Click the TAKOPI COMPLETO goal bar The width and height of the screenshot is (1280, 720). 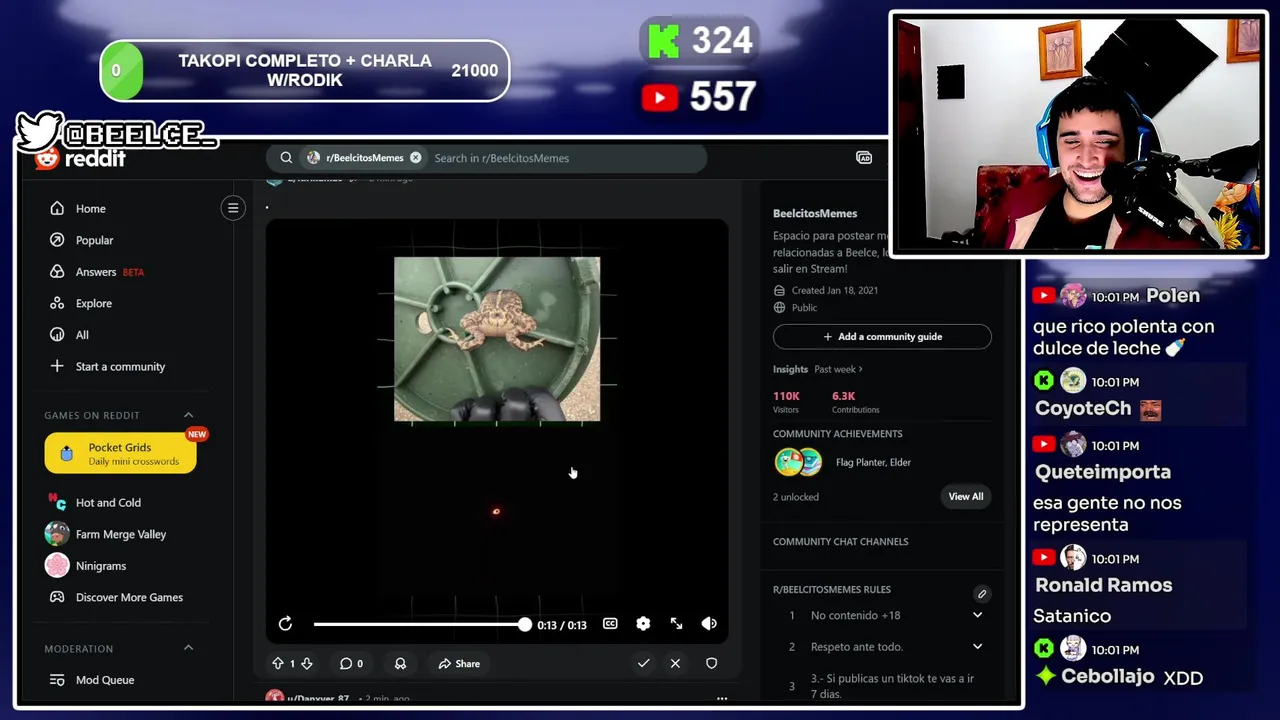[305, 70]
